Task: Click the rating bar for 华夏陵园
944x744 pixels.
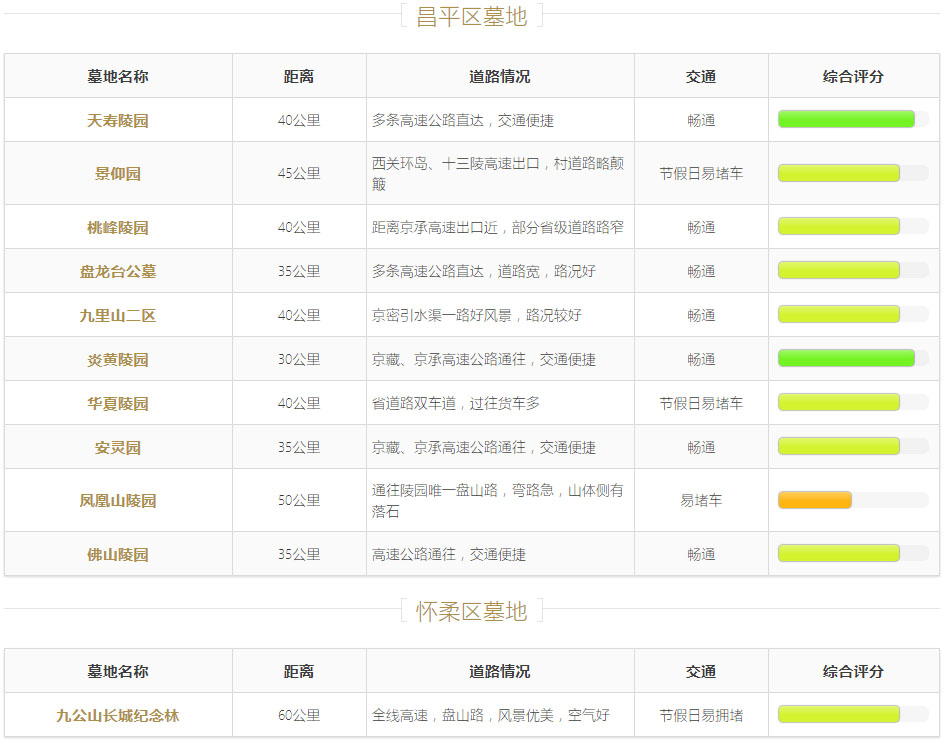Action: (x=839, y=402)
